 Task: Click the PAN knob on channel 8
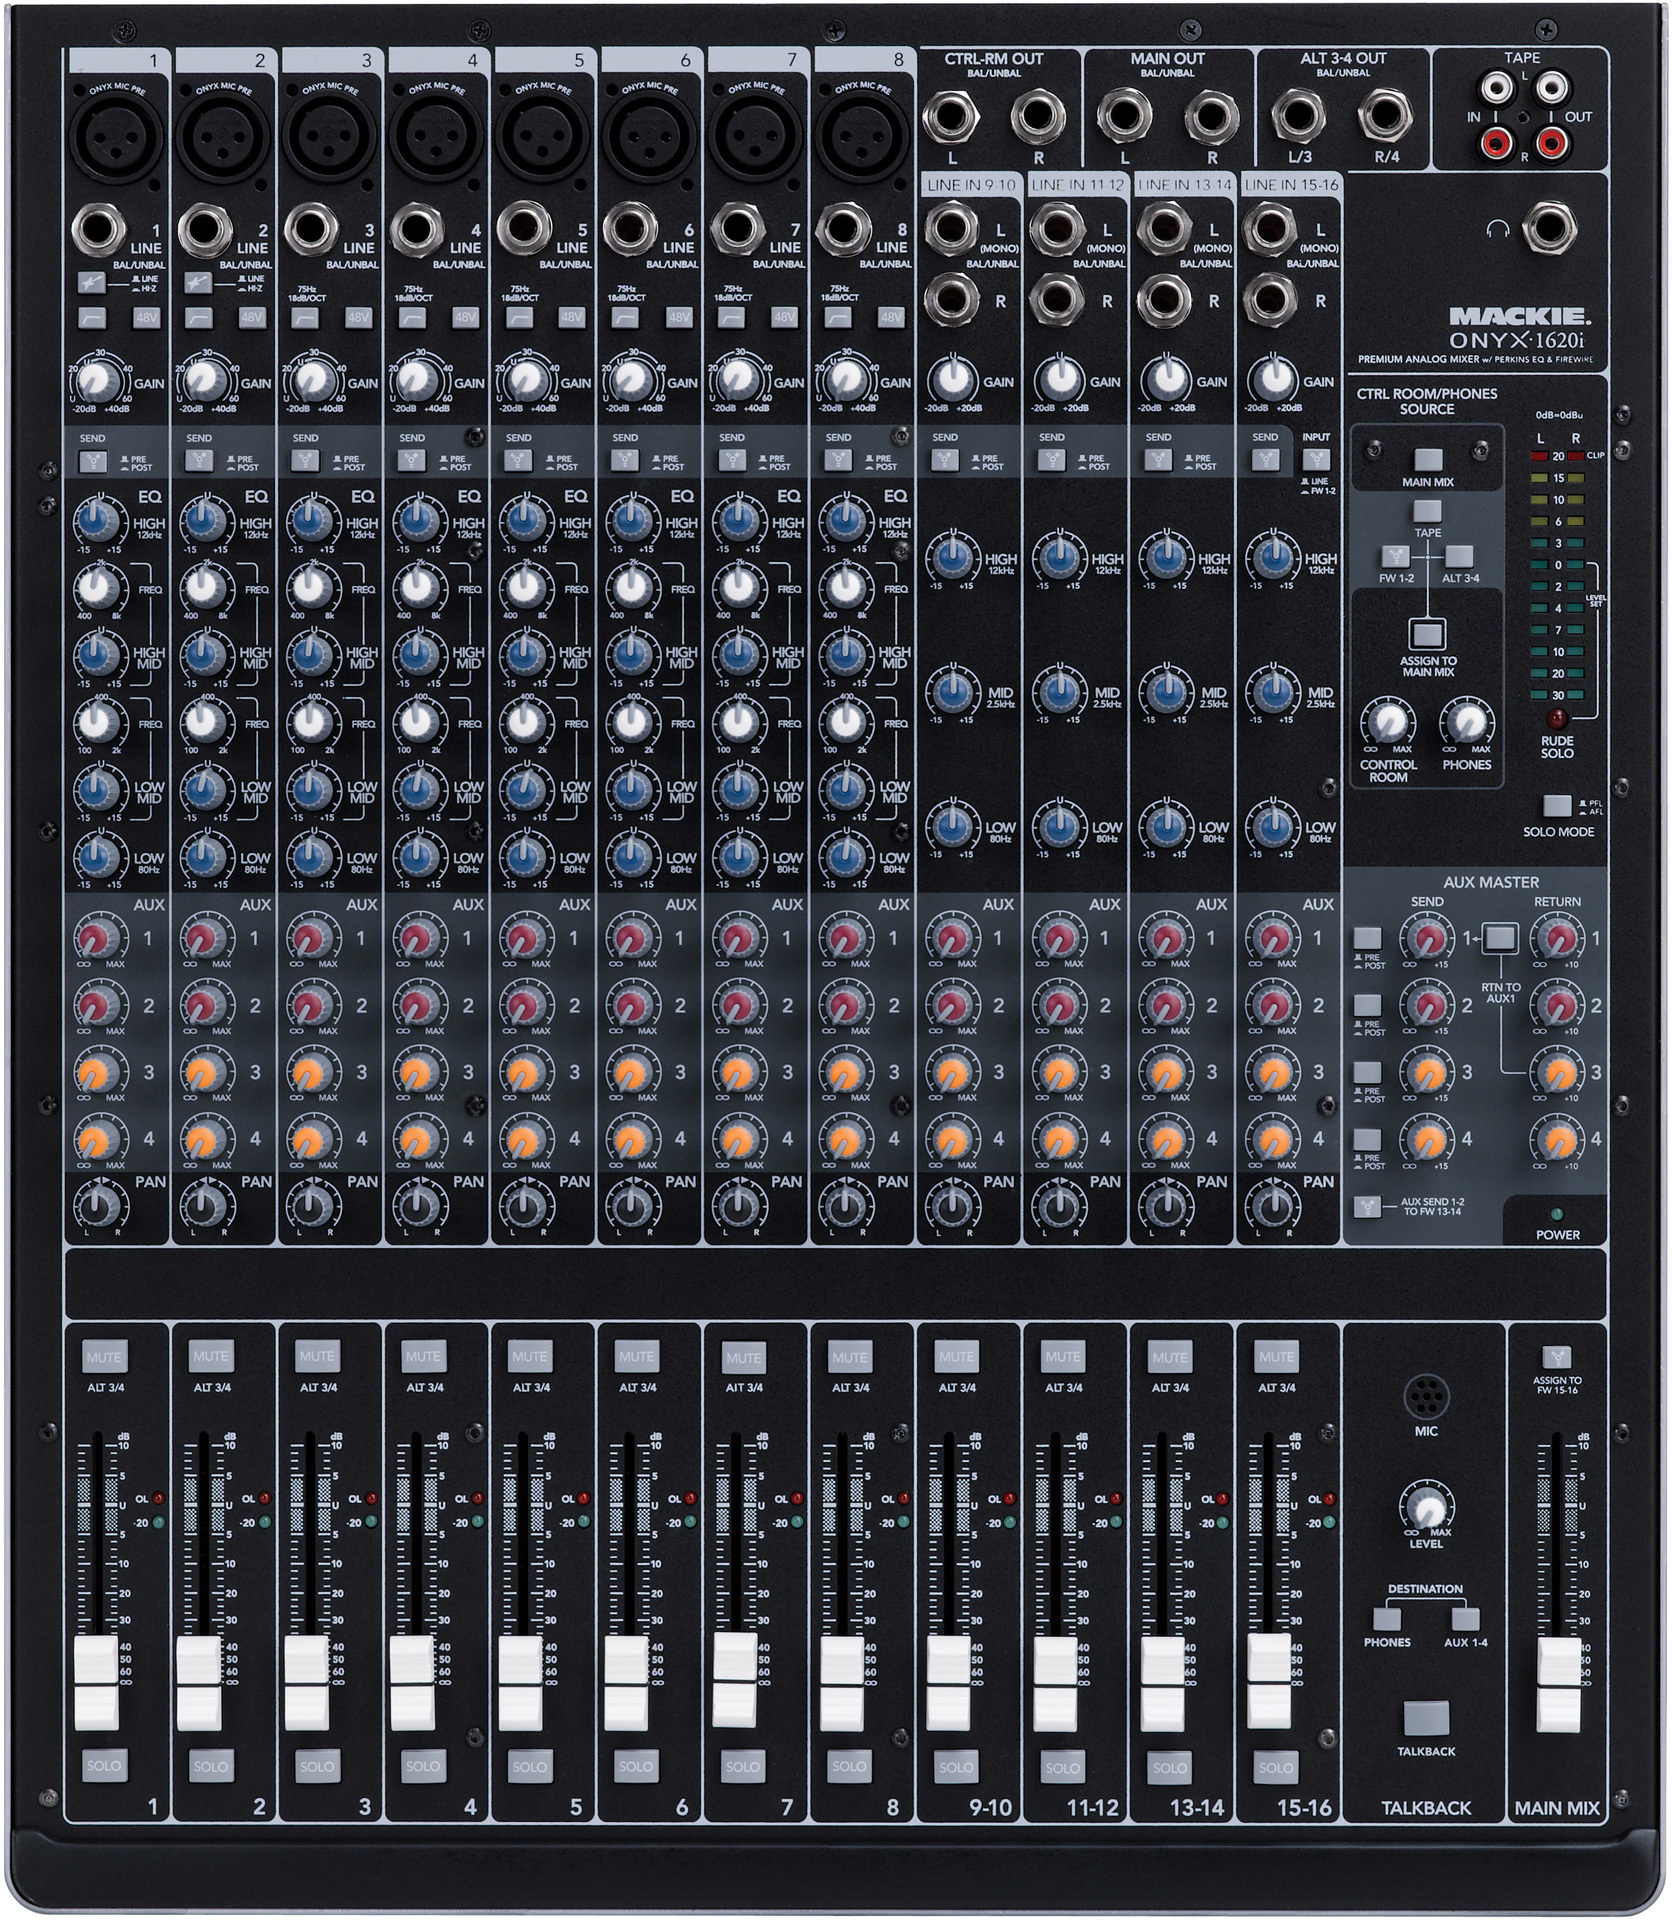(x=842, y=1206)
